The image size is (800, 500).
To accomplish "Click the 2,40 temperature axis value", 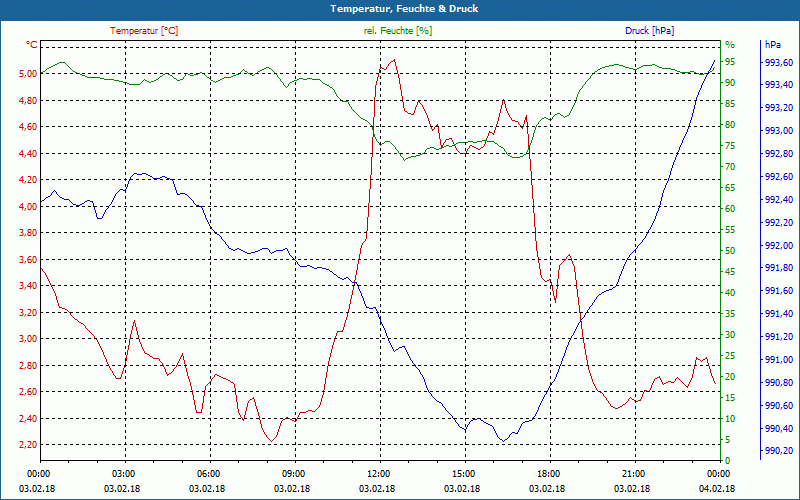I will click(x=29, y=418).
